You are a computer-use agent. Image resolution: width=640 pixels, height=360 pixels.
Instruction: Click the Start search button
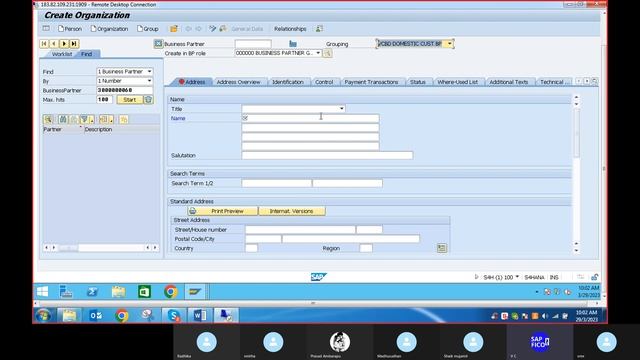(129, 100)
